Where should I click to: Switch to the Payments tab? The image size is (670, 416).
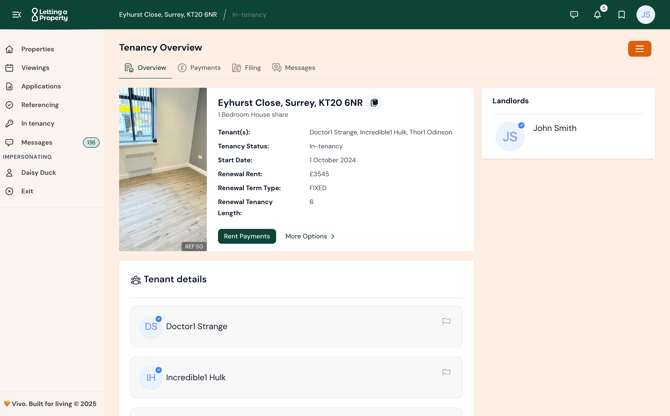[199, 68]
